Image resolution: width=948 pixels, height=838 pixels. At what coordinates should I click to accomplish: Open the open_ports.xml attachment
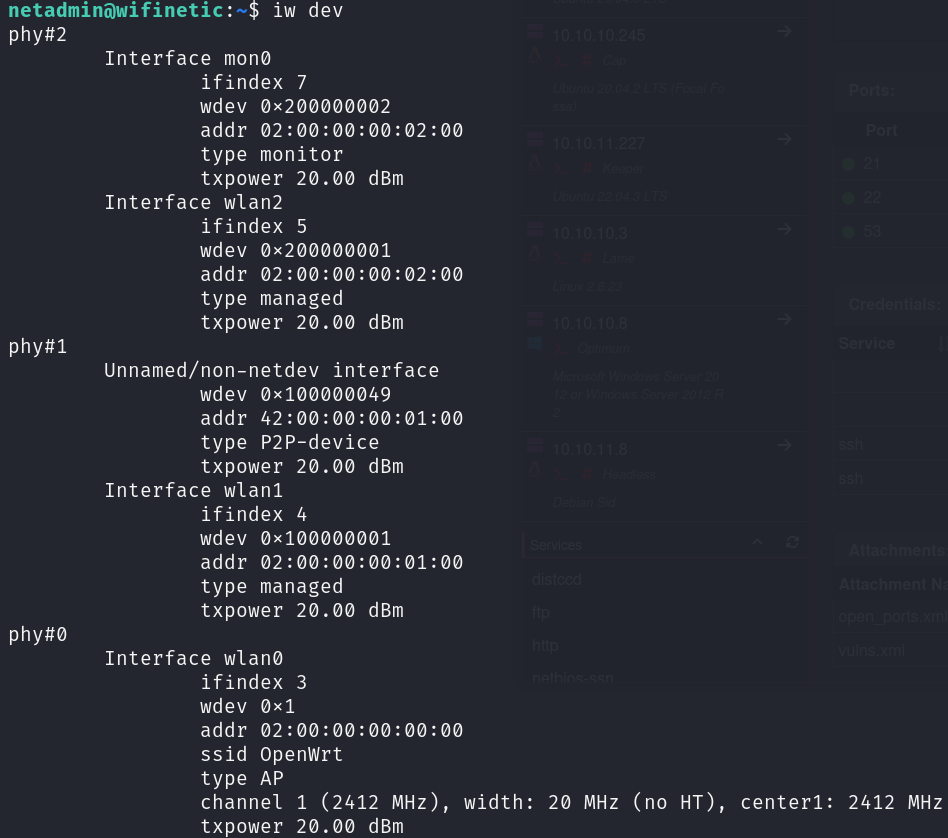pyautogui.click(x=892, y=616)
